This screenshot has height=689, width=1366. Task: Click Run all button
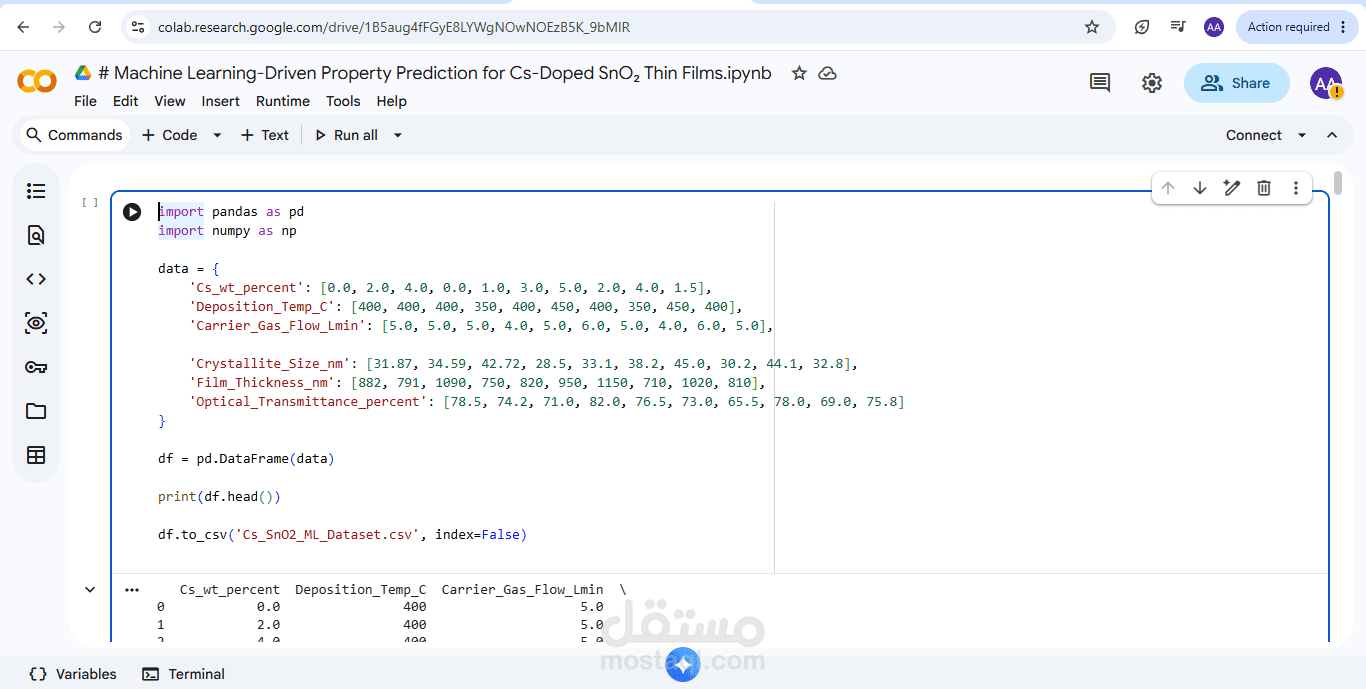coord(346,135)
